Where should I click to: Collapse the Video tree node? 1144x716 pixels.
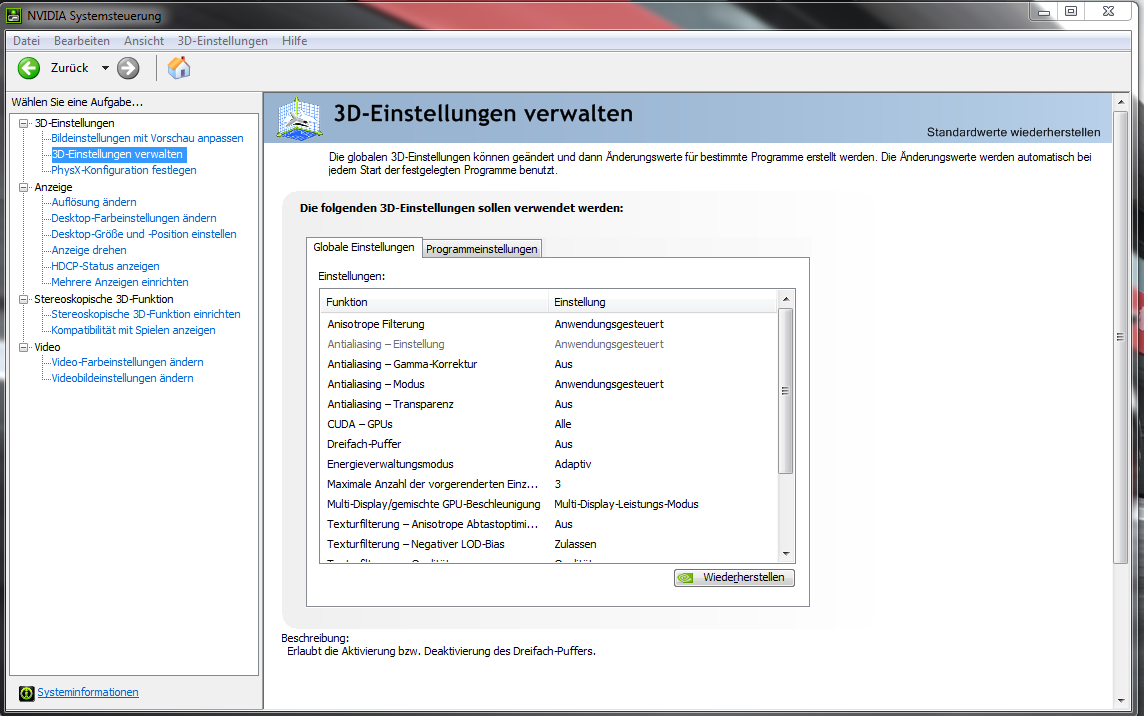click(x=23, y=347)
